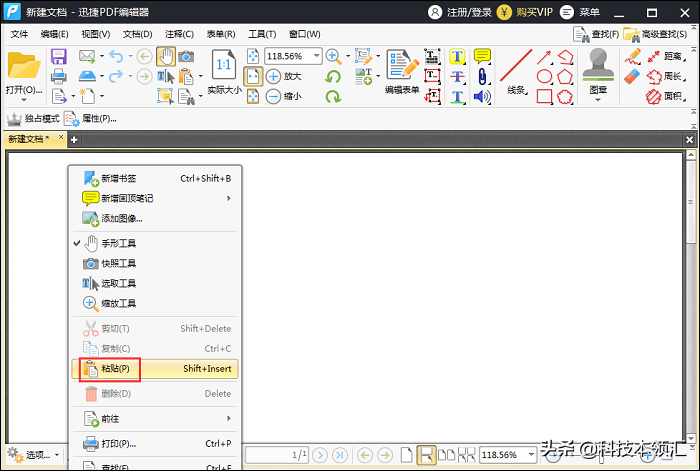
Task: Click the Zoom In 放大 button
Action: (284, 76)
